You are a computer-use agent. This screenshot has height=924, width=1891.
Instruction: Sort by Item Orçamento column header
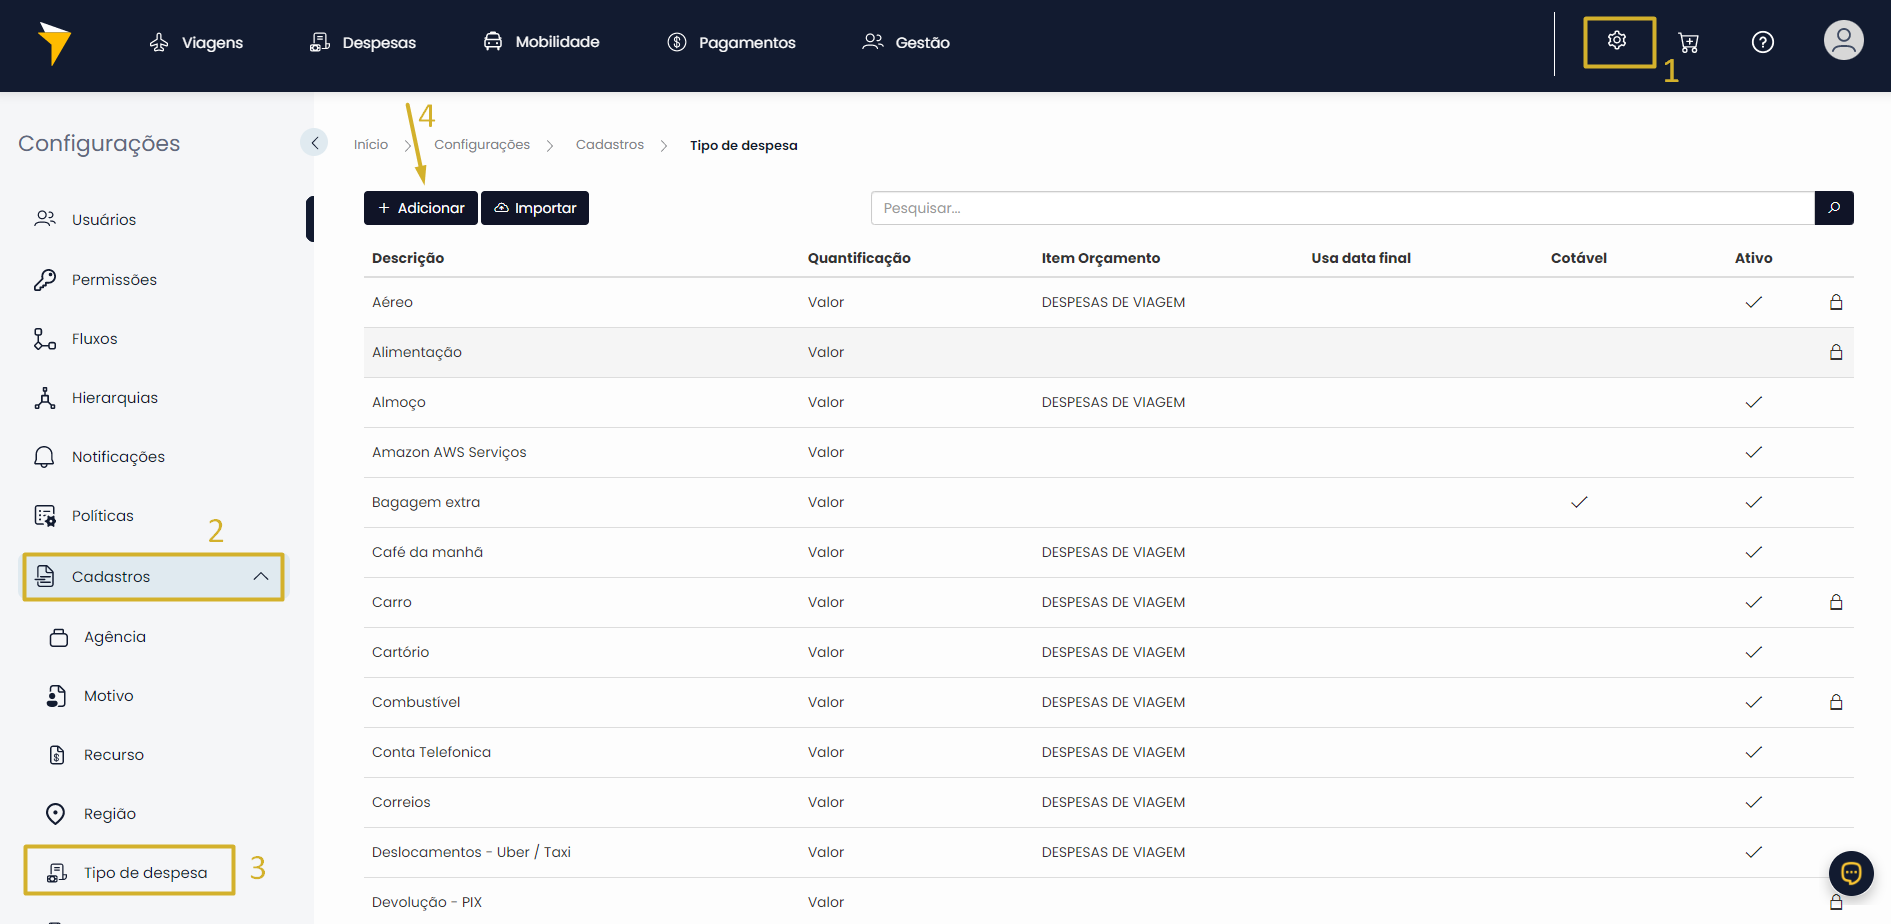click(x=1101, y=258)
